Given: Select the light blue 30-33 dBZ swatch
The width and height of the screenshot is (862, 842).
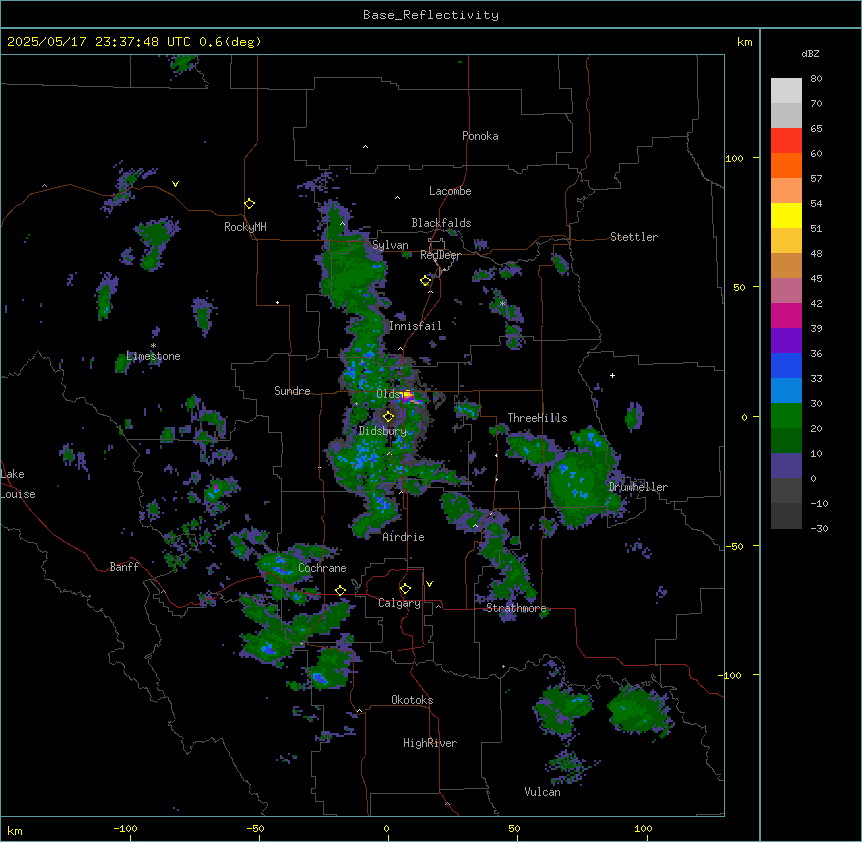Looking at the screenshot, I should [x=786, y=391].
